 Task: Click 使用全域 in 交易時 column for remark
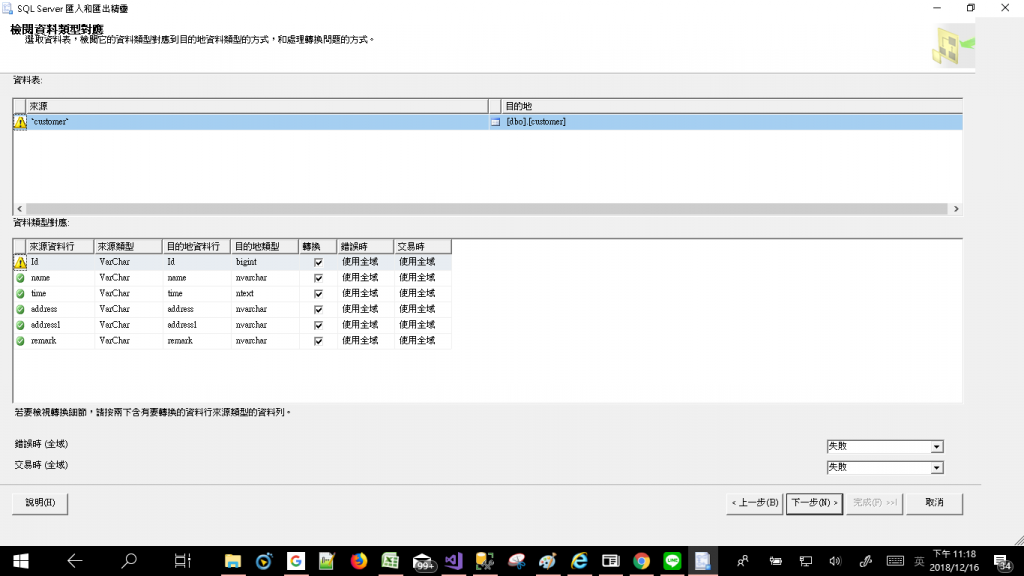point(417,340)
